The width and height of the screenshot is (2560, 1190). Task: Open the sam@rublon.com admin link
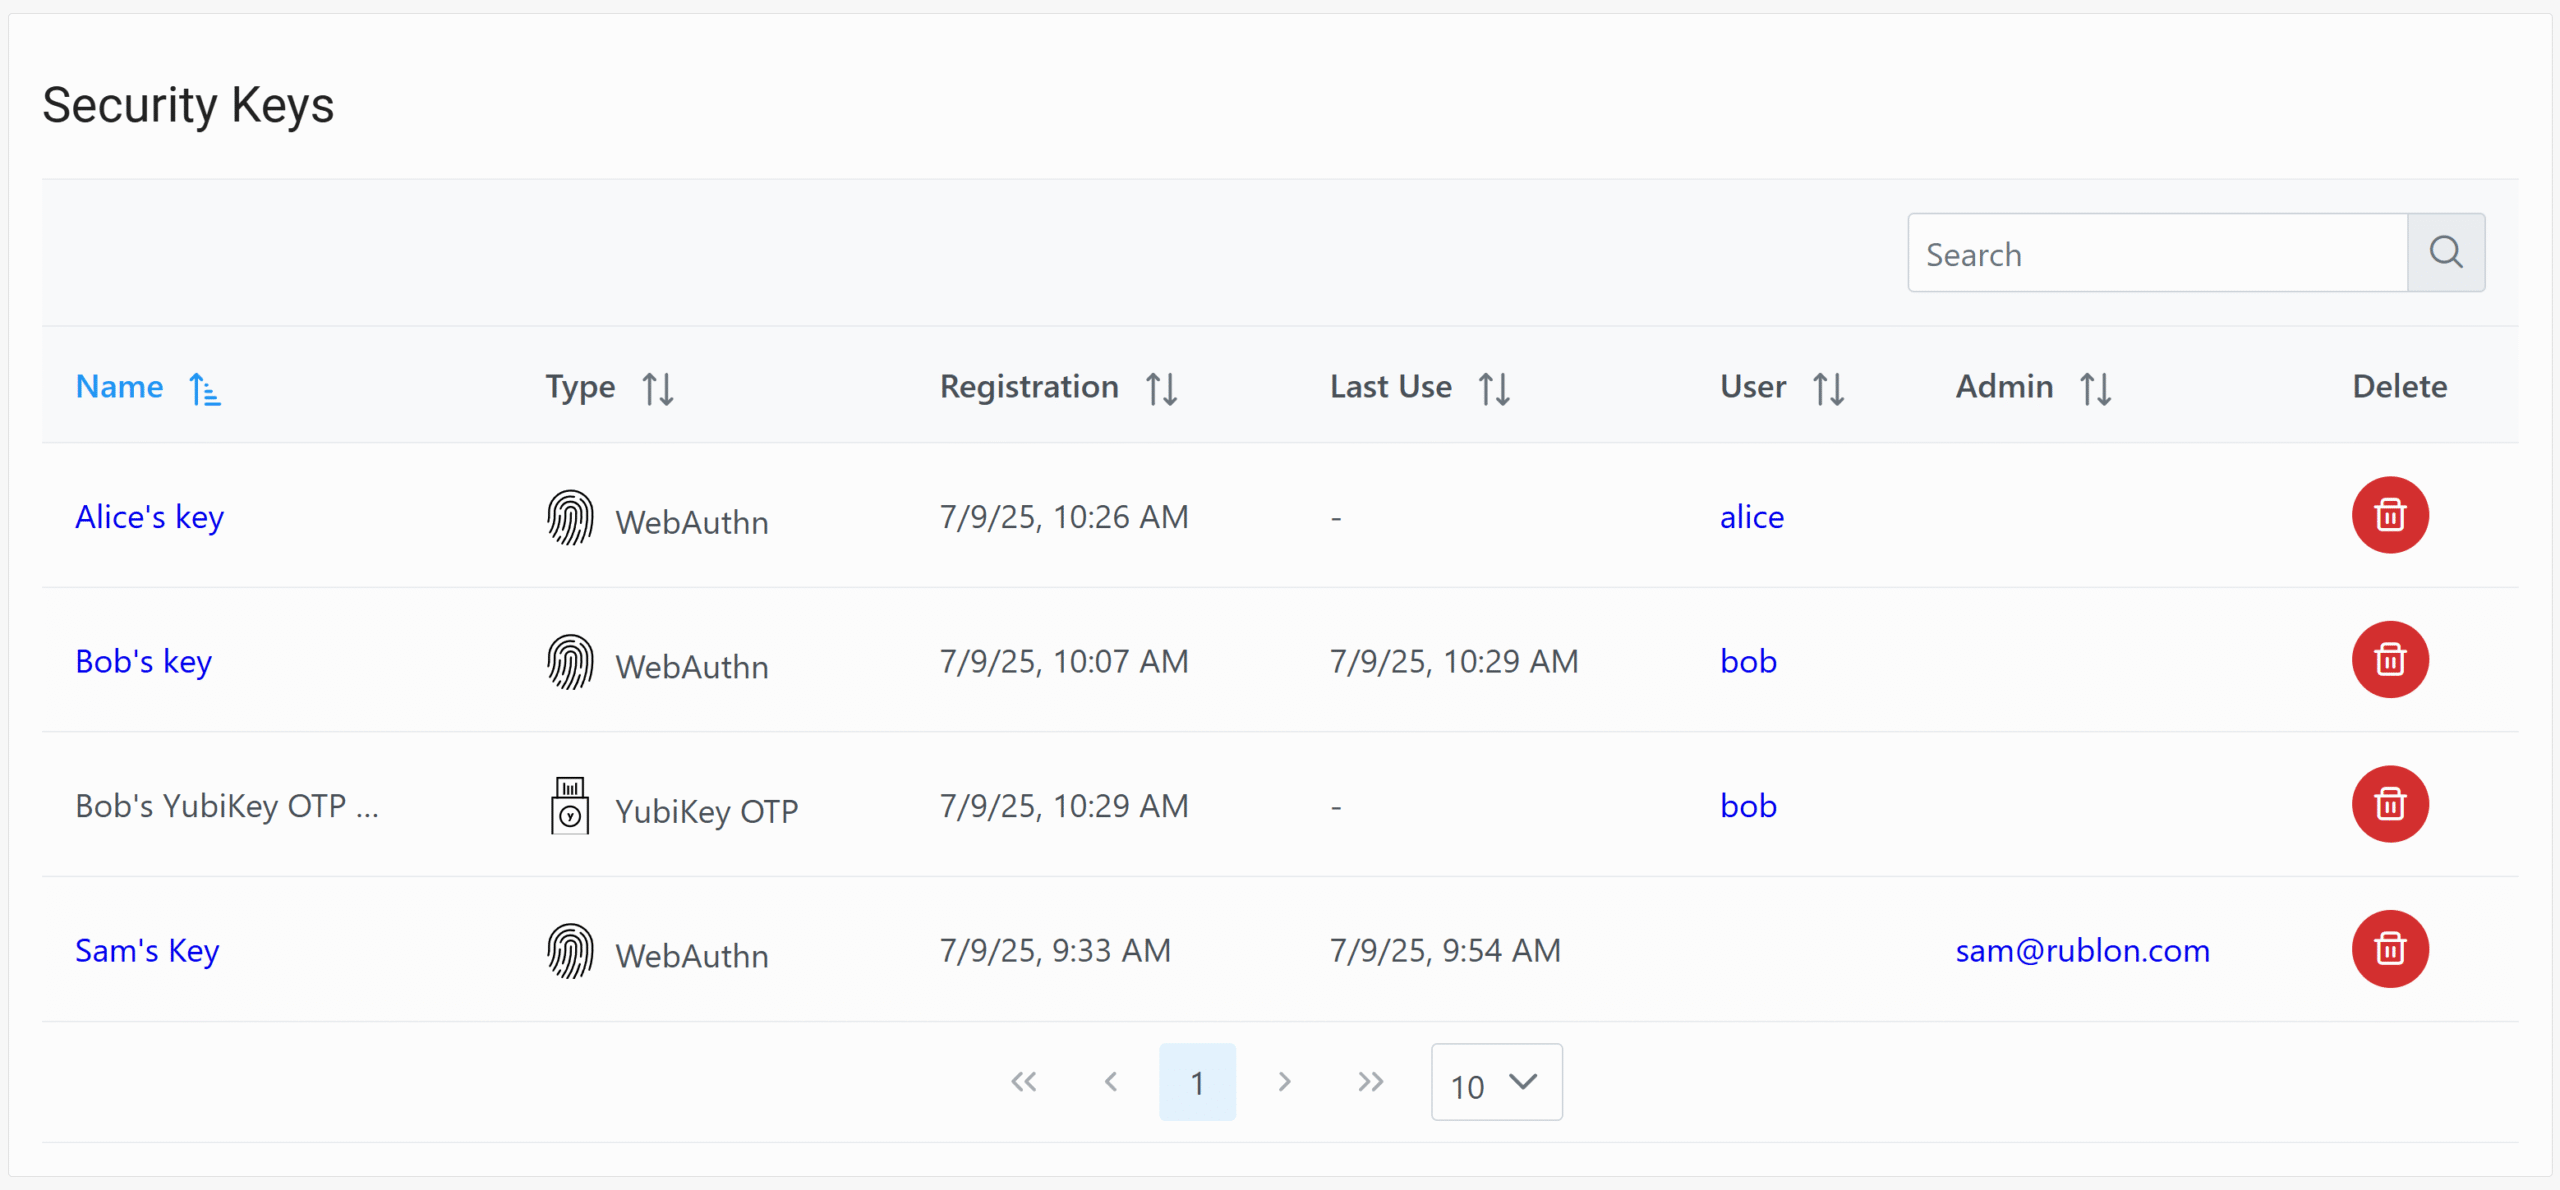2082,950
